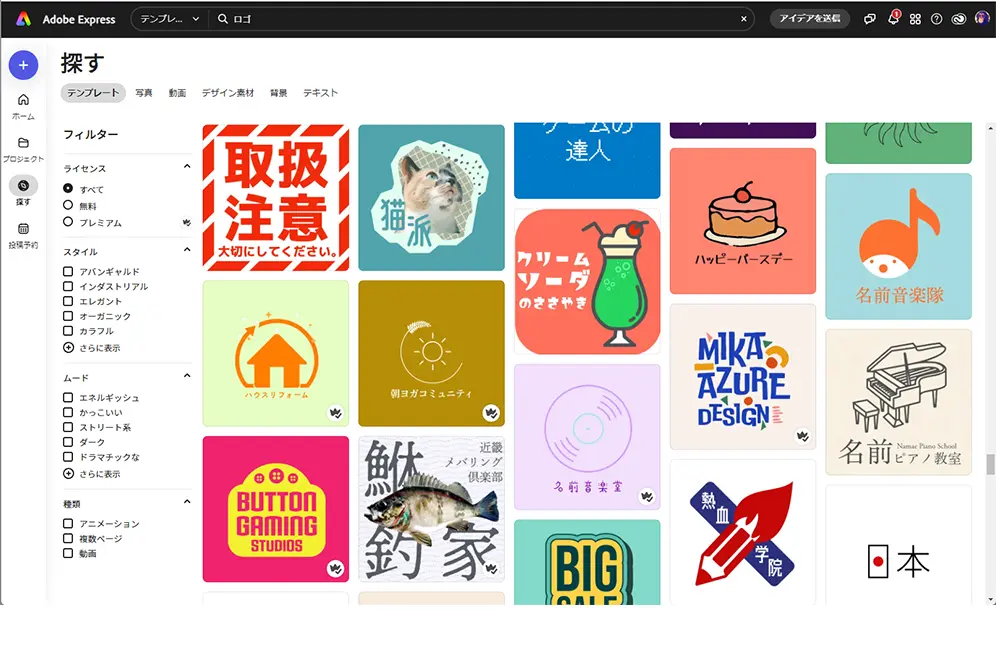Expand さらに表示 under スタイル styles
Image resolution: width=1000 pixels, height=658 pixels.
(x=92, y=347)
